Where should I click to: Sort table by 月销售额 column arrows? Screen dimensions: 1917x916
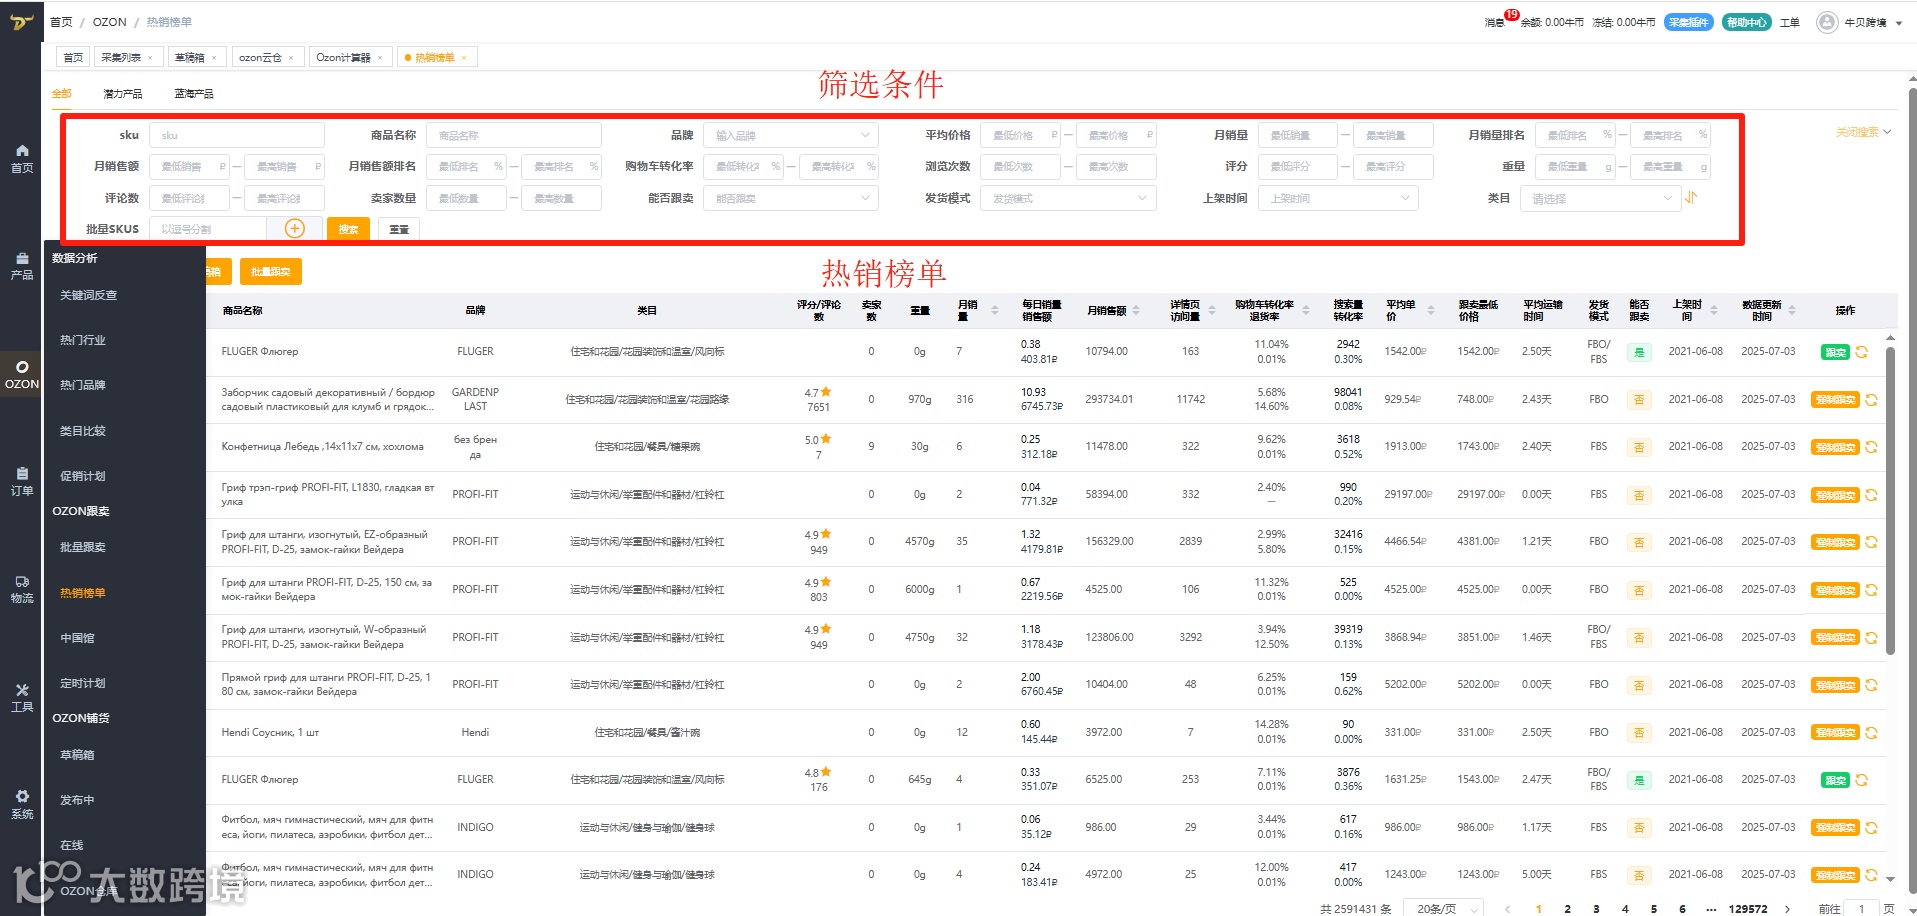pyautogui.click(x=1136, y=311)
